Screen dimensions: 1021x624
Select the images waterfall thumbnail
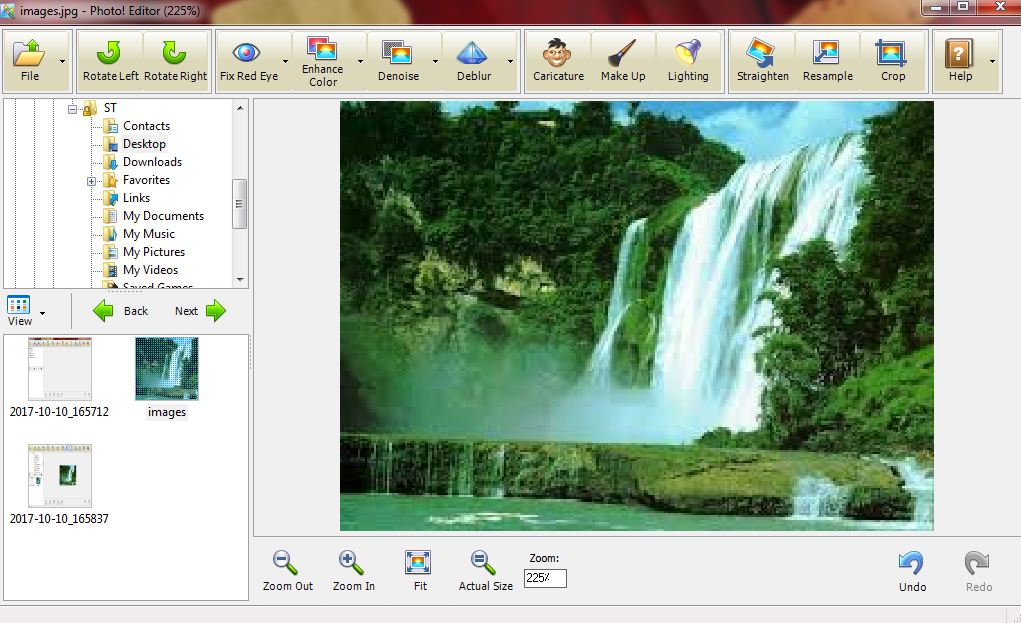coord(167,369)
